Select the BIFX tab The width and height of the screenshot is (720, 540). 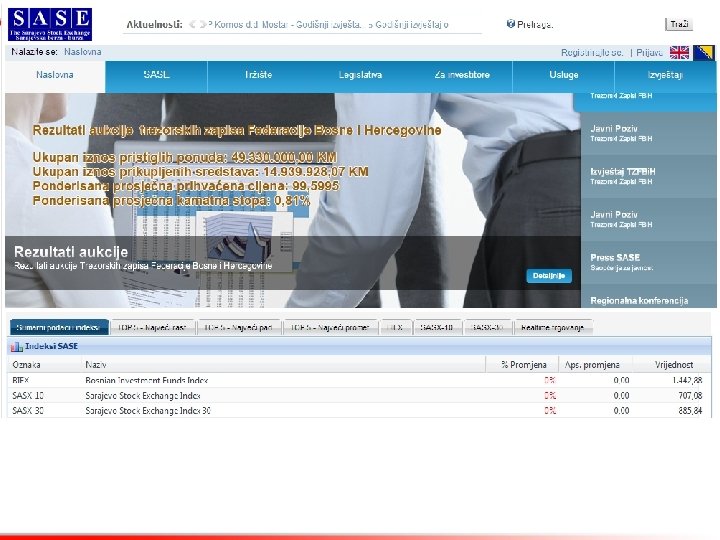(x=395, y=327)
